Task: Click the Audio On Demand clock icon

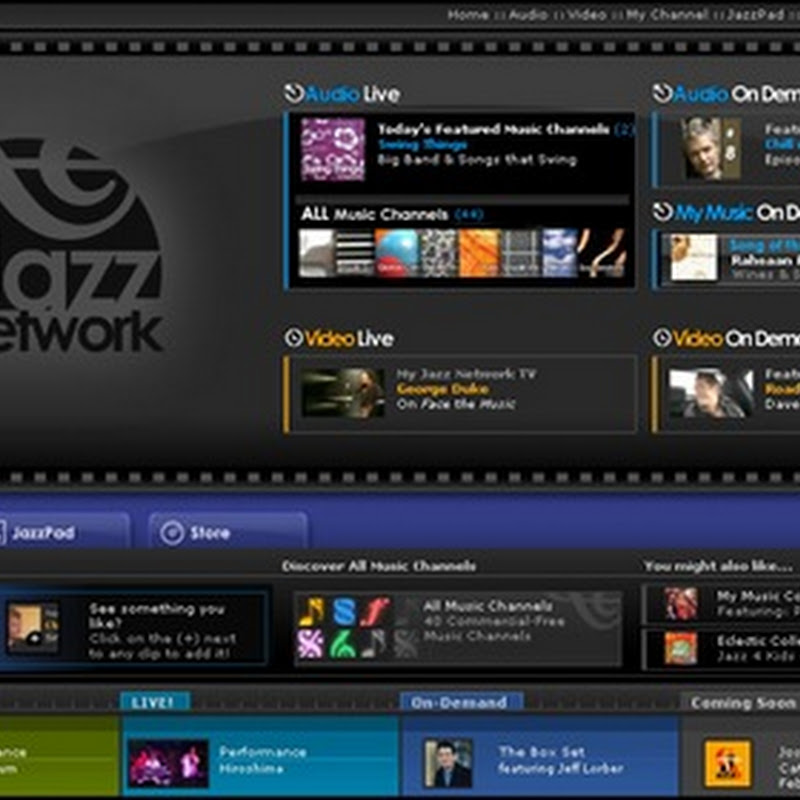Action: pos(662,93)
